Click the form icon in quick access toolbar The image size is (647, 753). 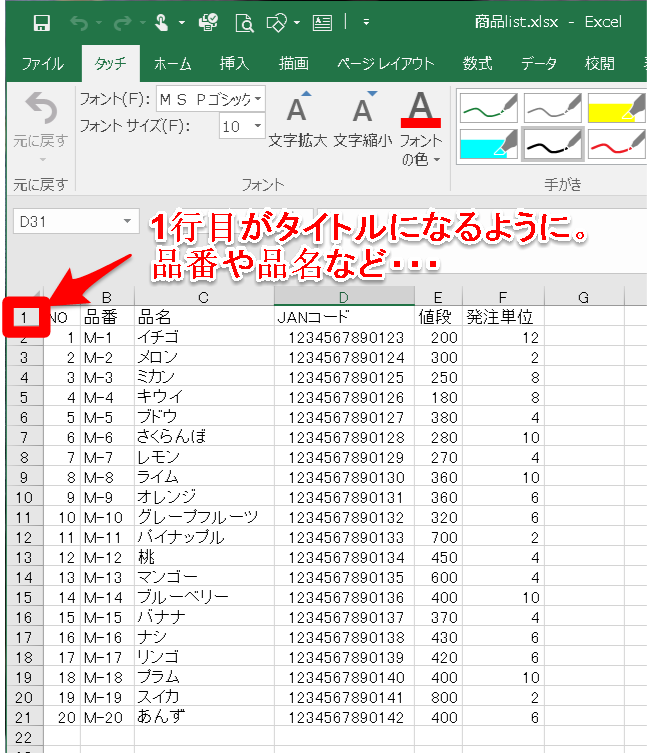click(x=322, y=23)
